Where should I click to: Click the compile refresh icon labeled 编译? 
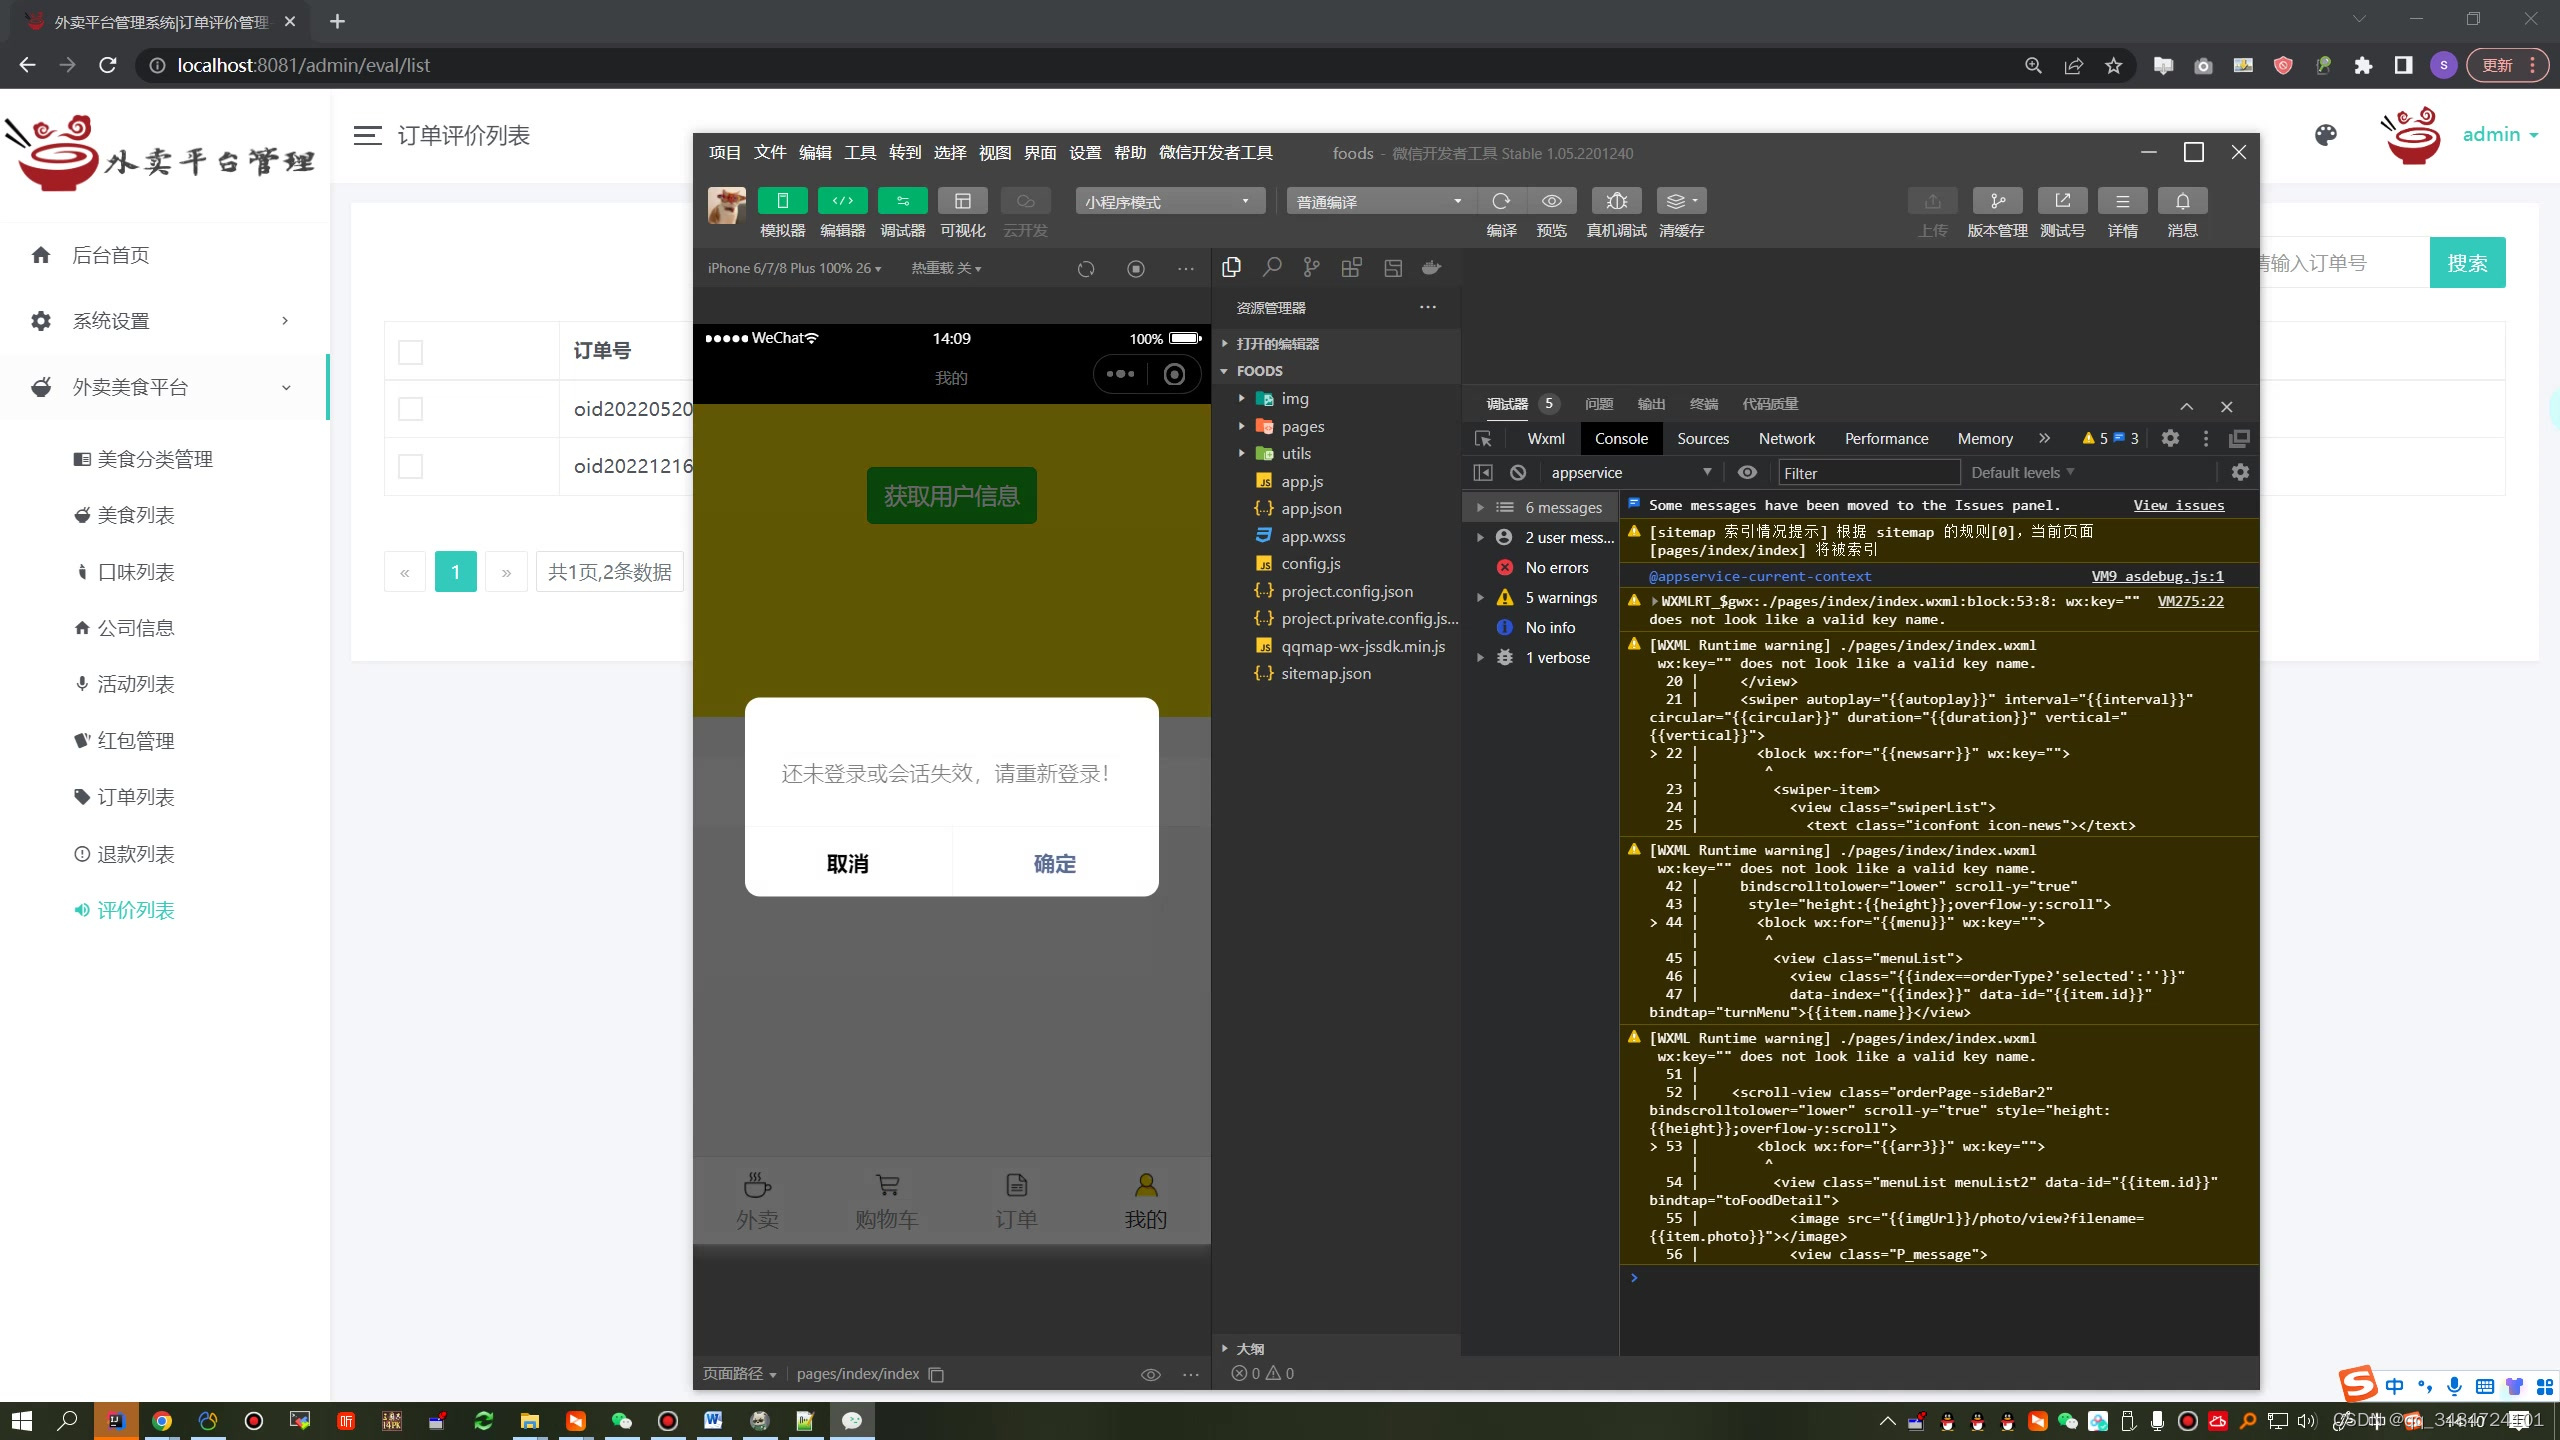(x=1501, y=201)
